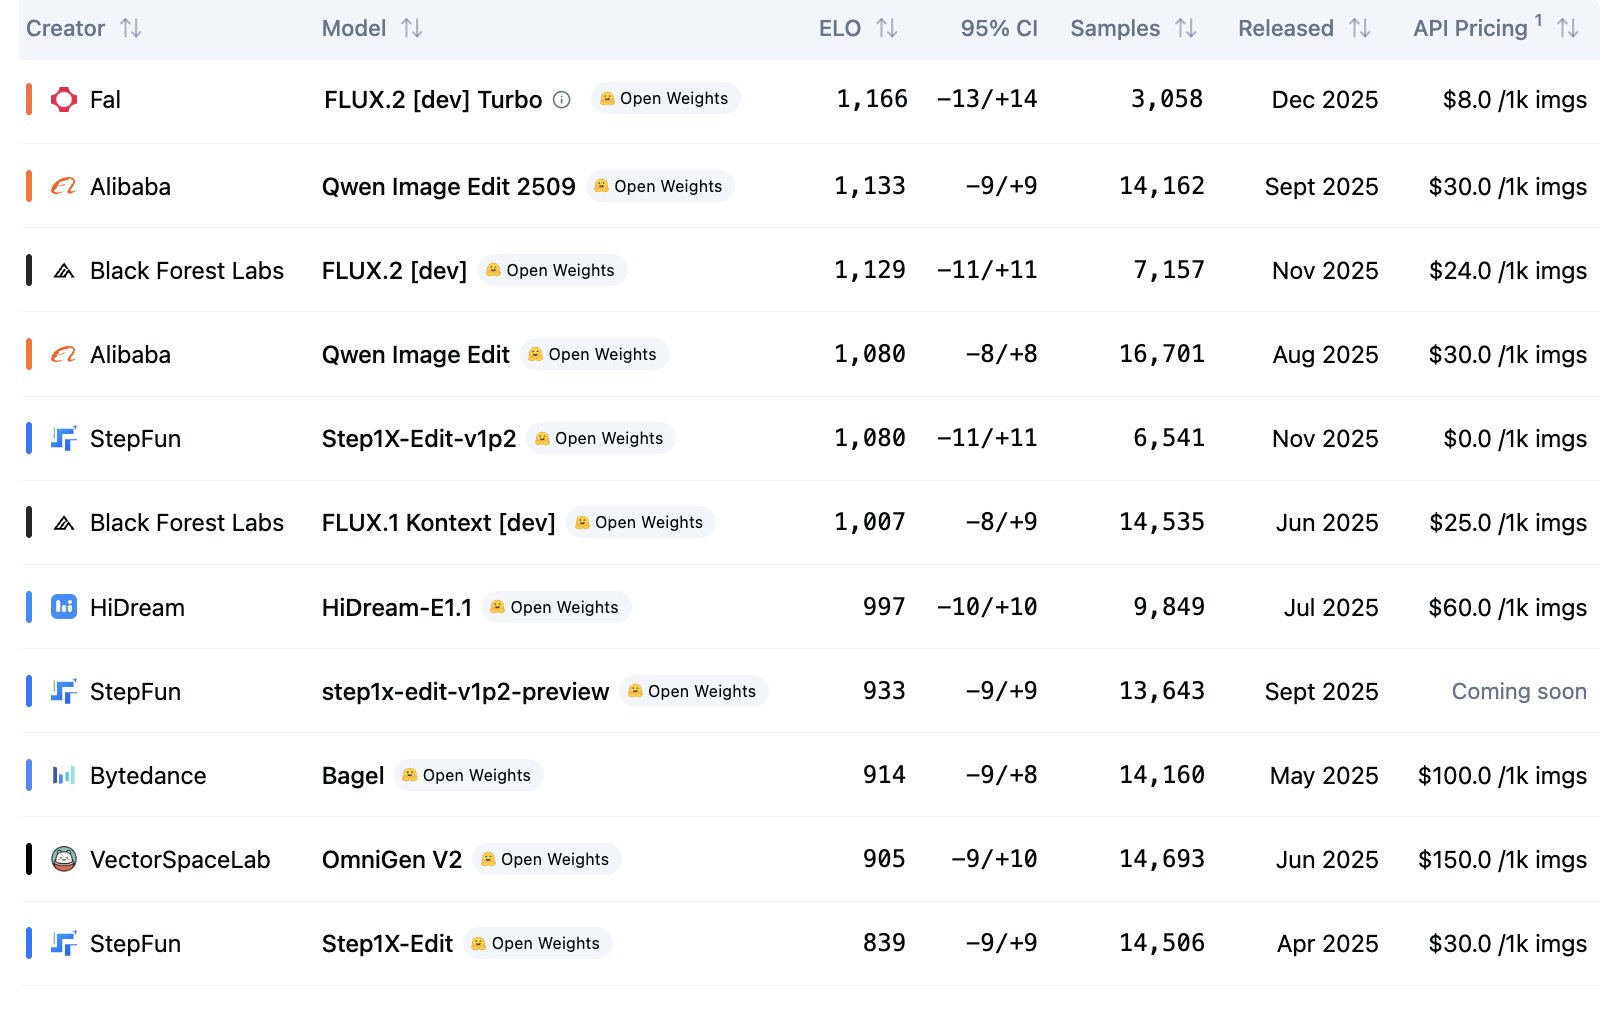Click the HiDream logo icon
Viewport: 1618px width, 1010px height.
tap(64, 607)
